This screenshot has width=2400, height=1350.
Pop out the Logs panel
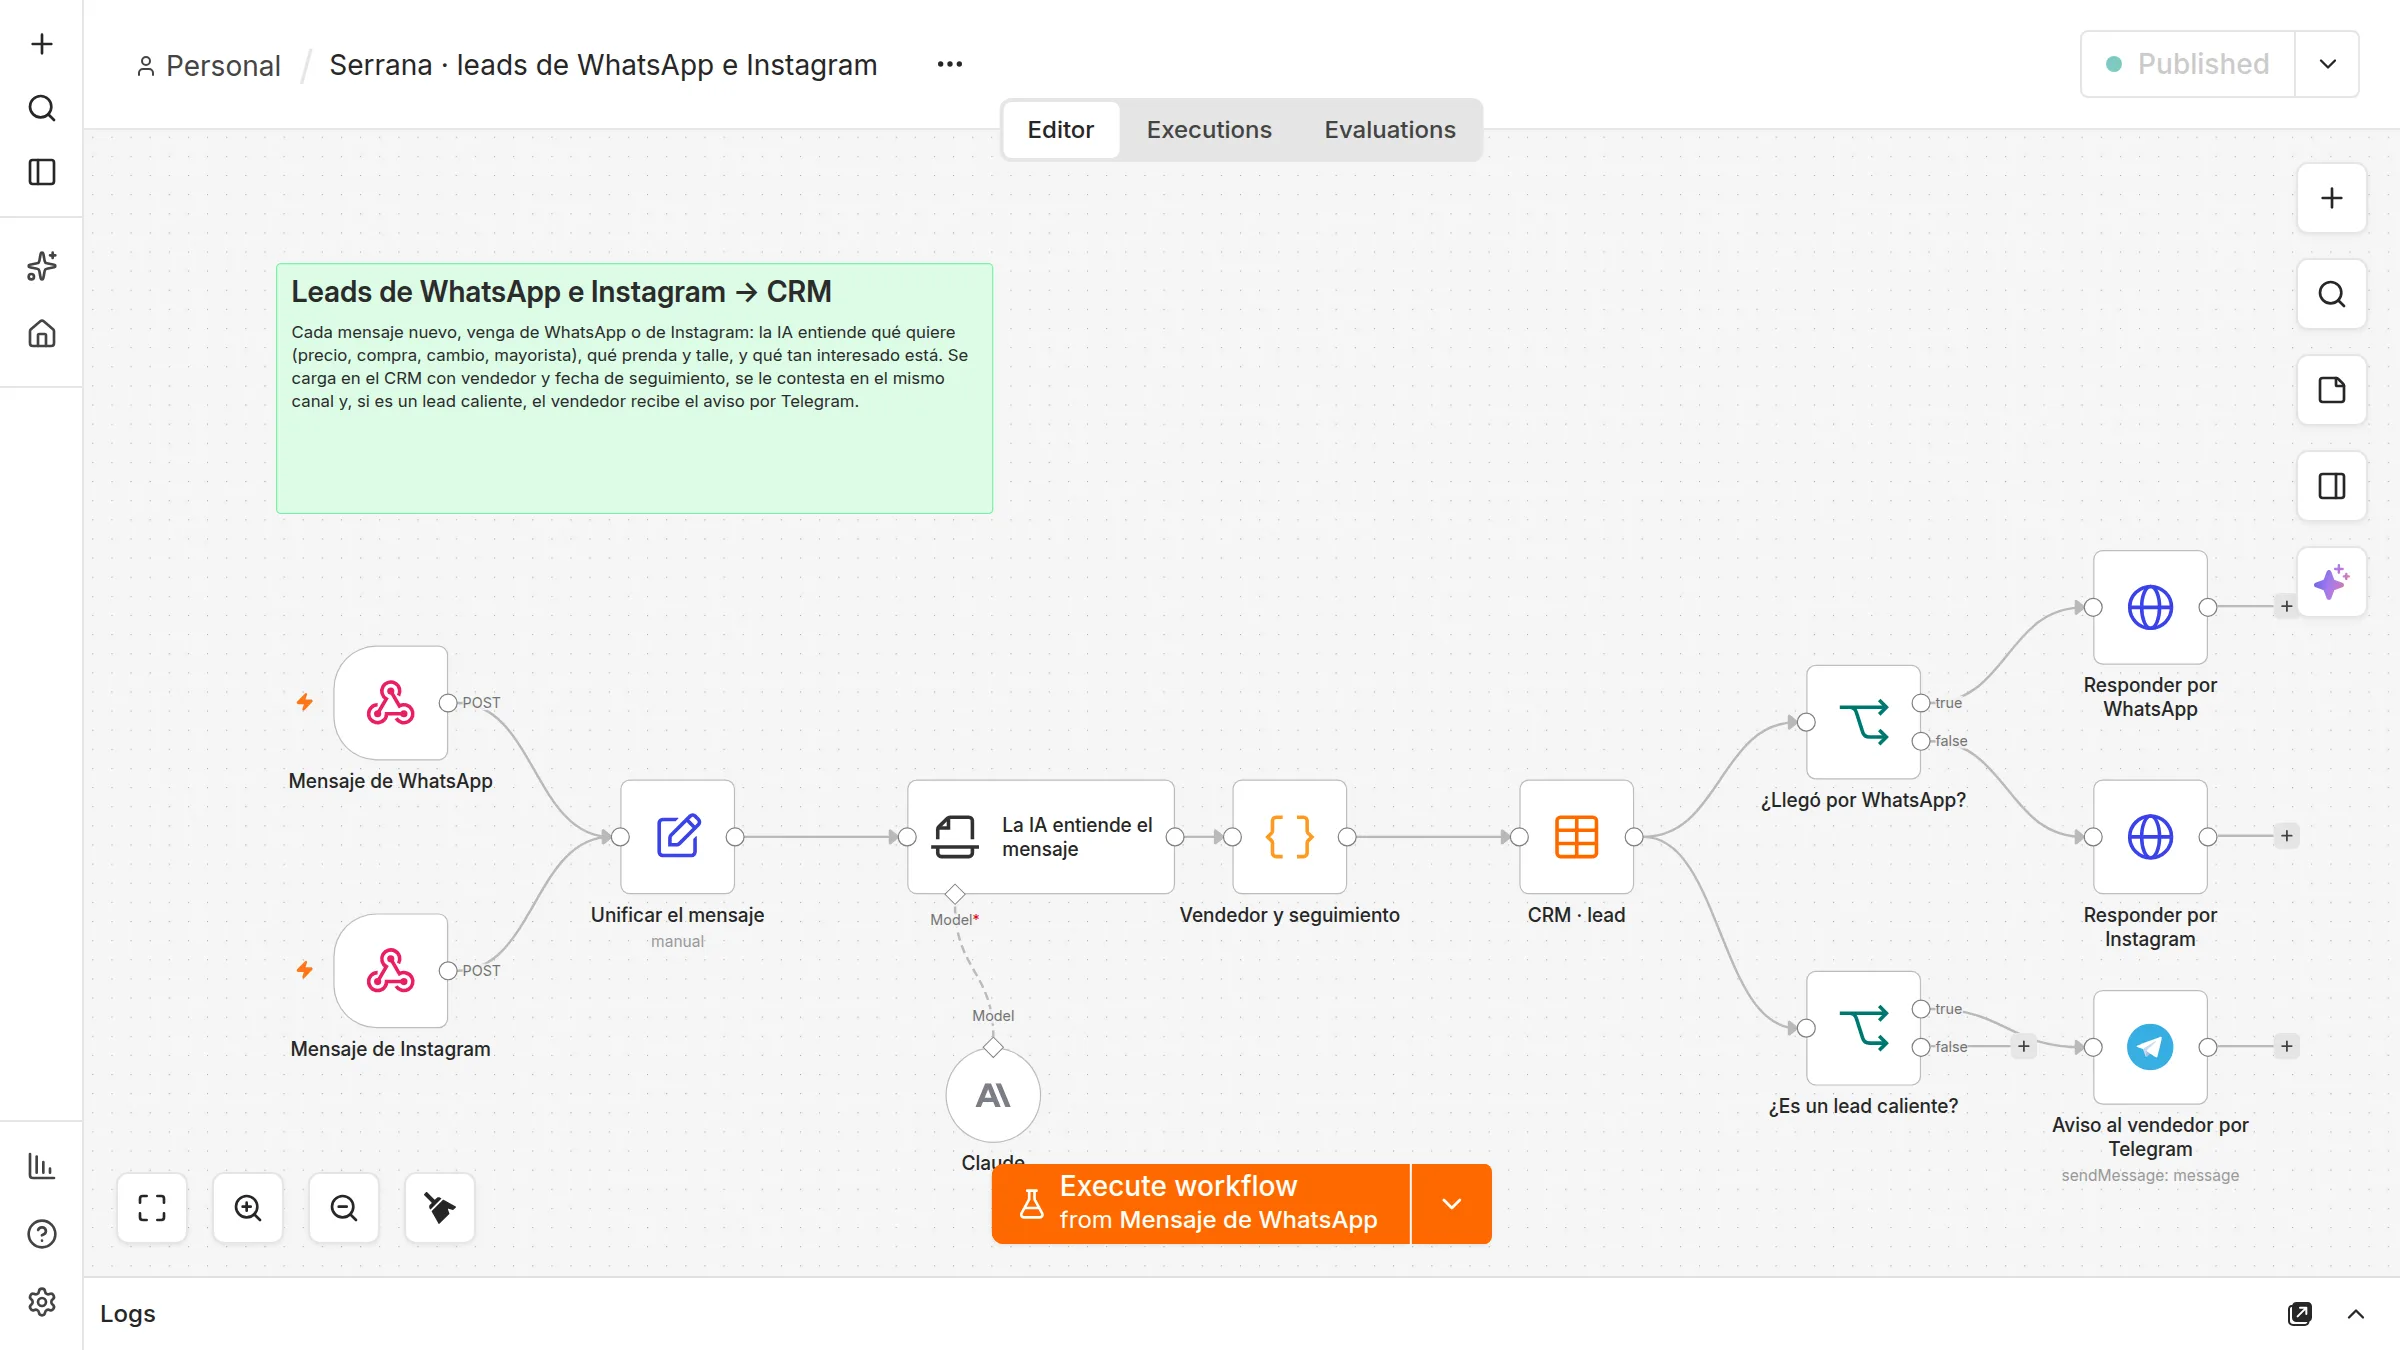coord(2300,1314)
